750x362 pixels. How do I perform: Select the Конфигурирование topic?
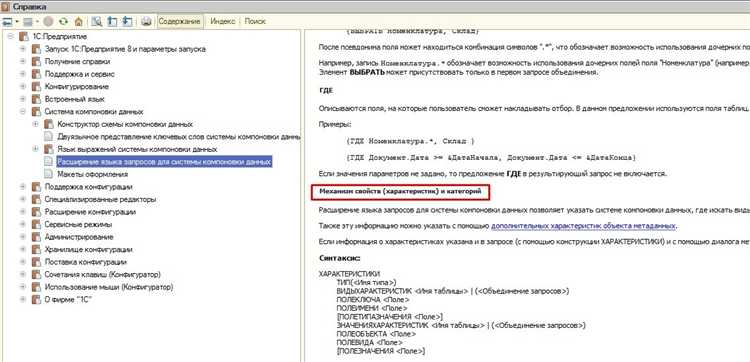pos(77,87)
